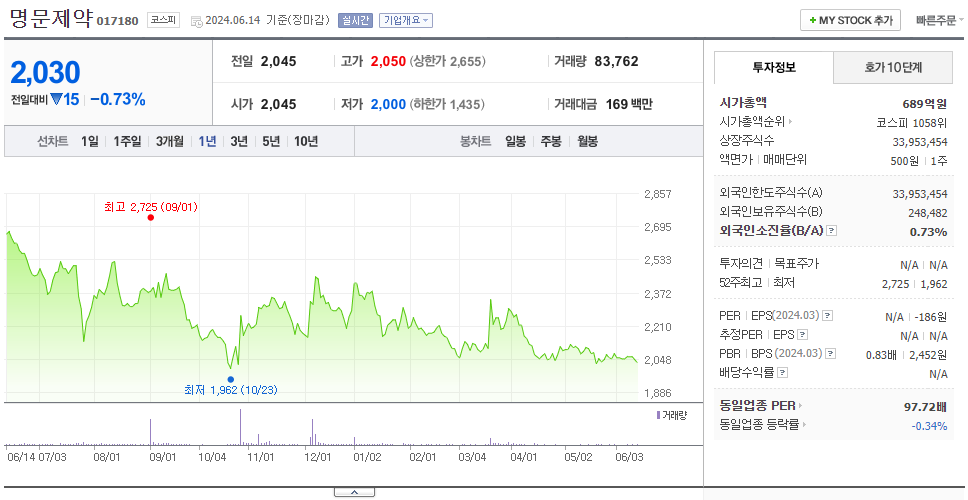Viewport: 968px width, 500px height.
Task: Switch to the 투자정보 tab
Action: tap(774, 68)
